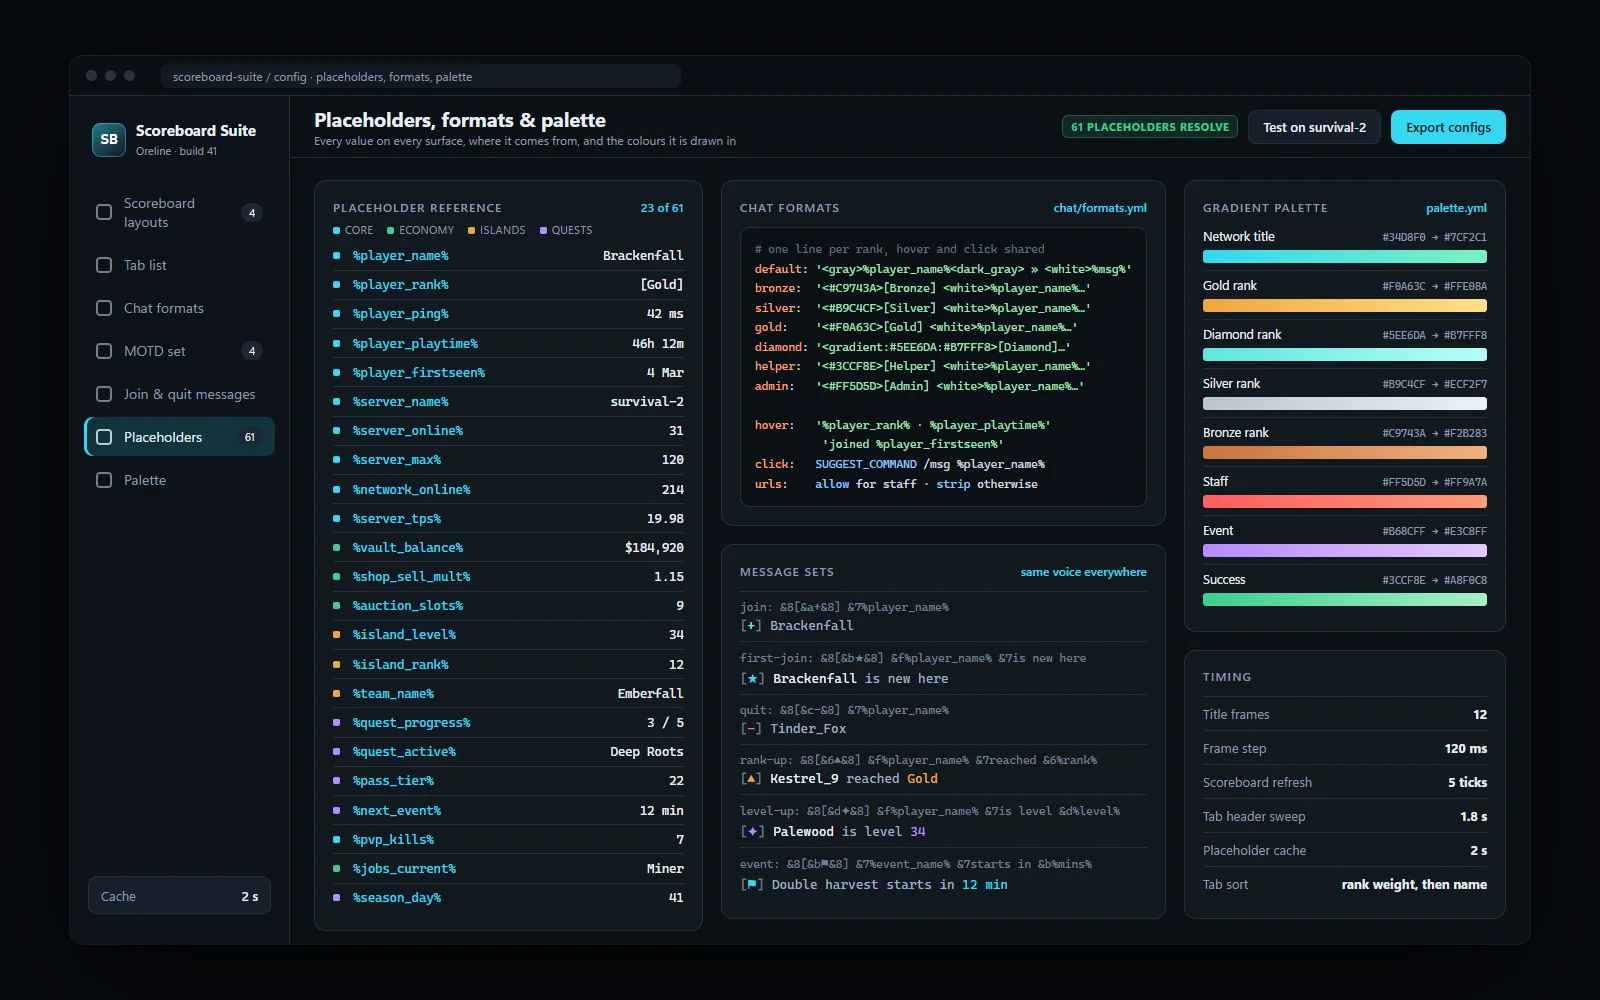Image resolution: width=1600 pixels, height=1000 pixels.
Task: Open the chat/formats.yml link
Action: click(1100, 208)
